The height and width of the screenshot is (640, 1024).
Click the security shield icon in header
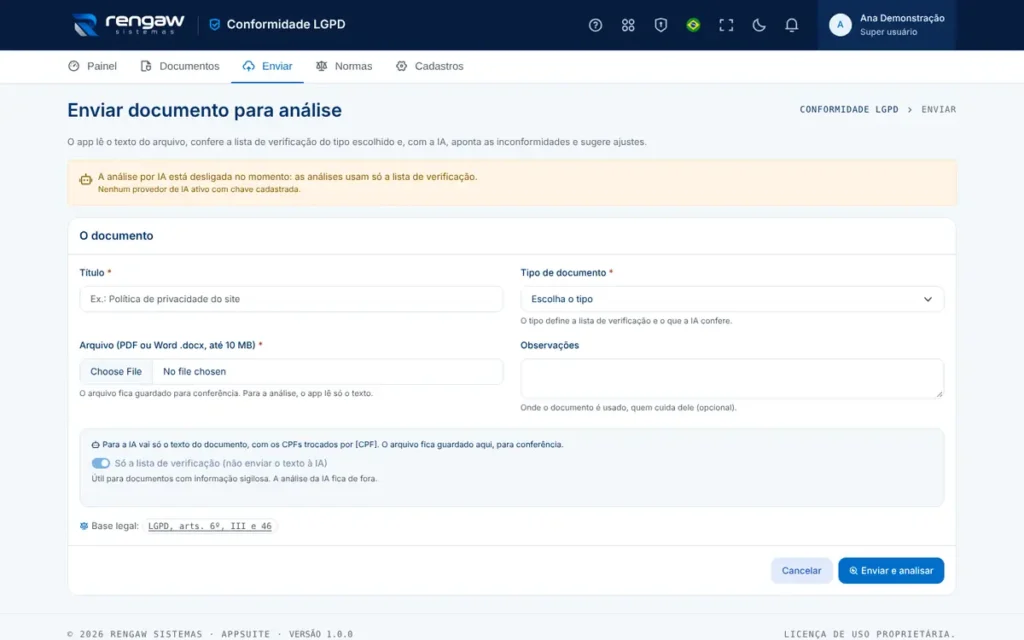pyautogui.click(x=660, y=25)
